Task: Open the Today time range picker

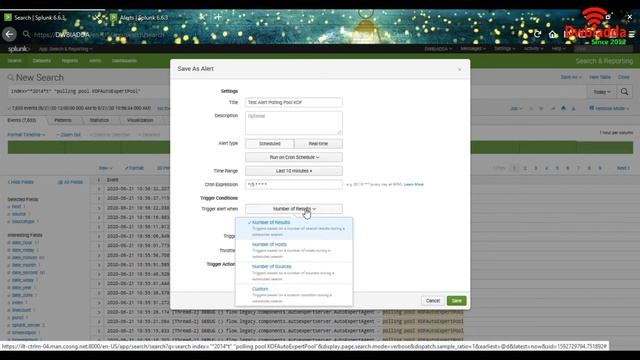Action: (x=602, y=92)
